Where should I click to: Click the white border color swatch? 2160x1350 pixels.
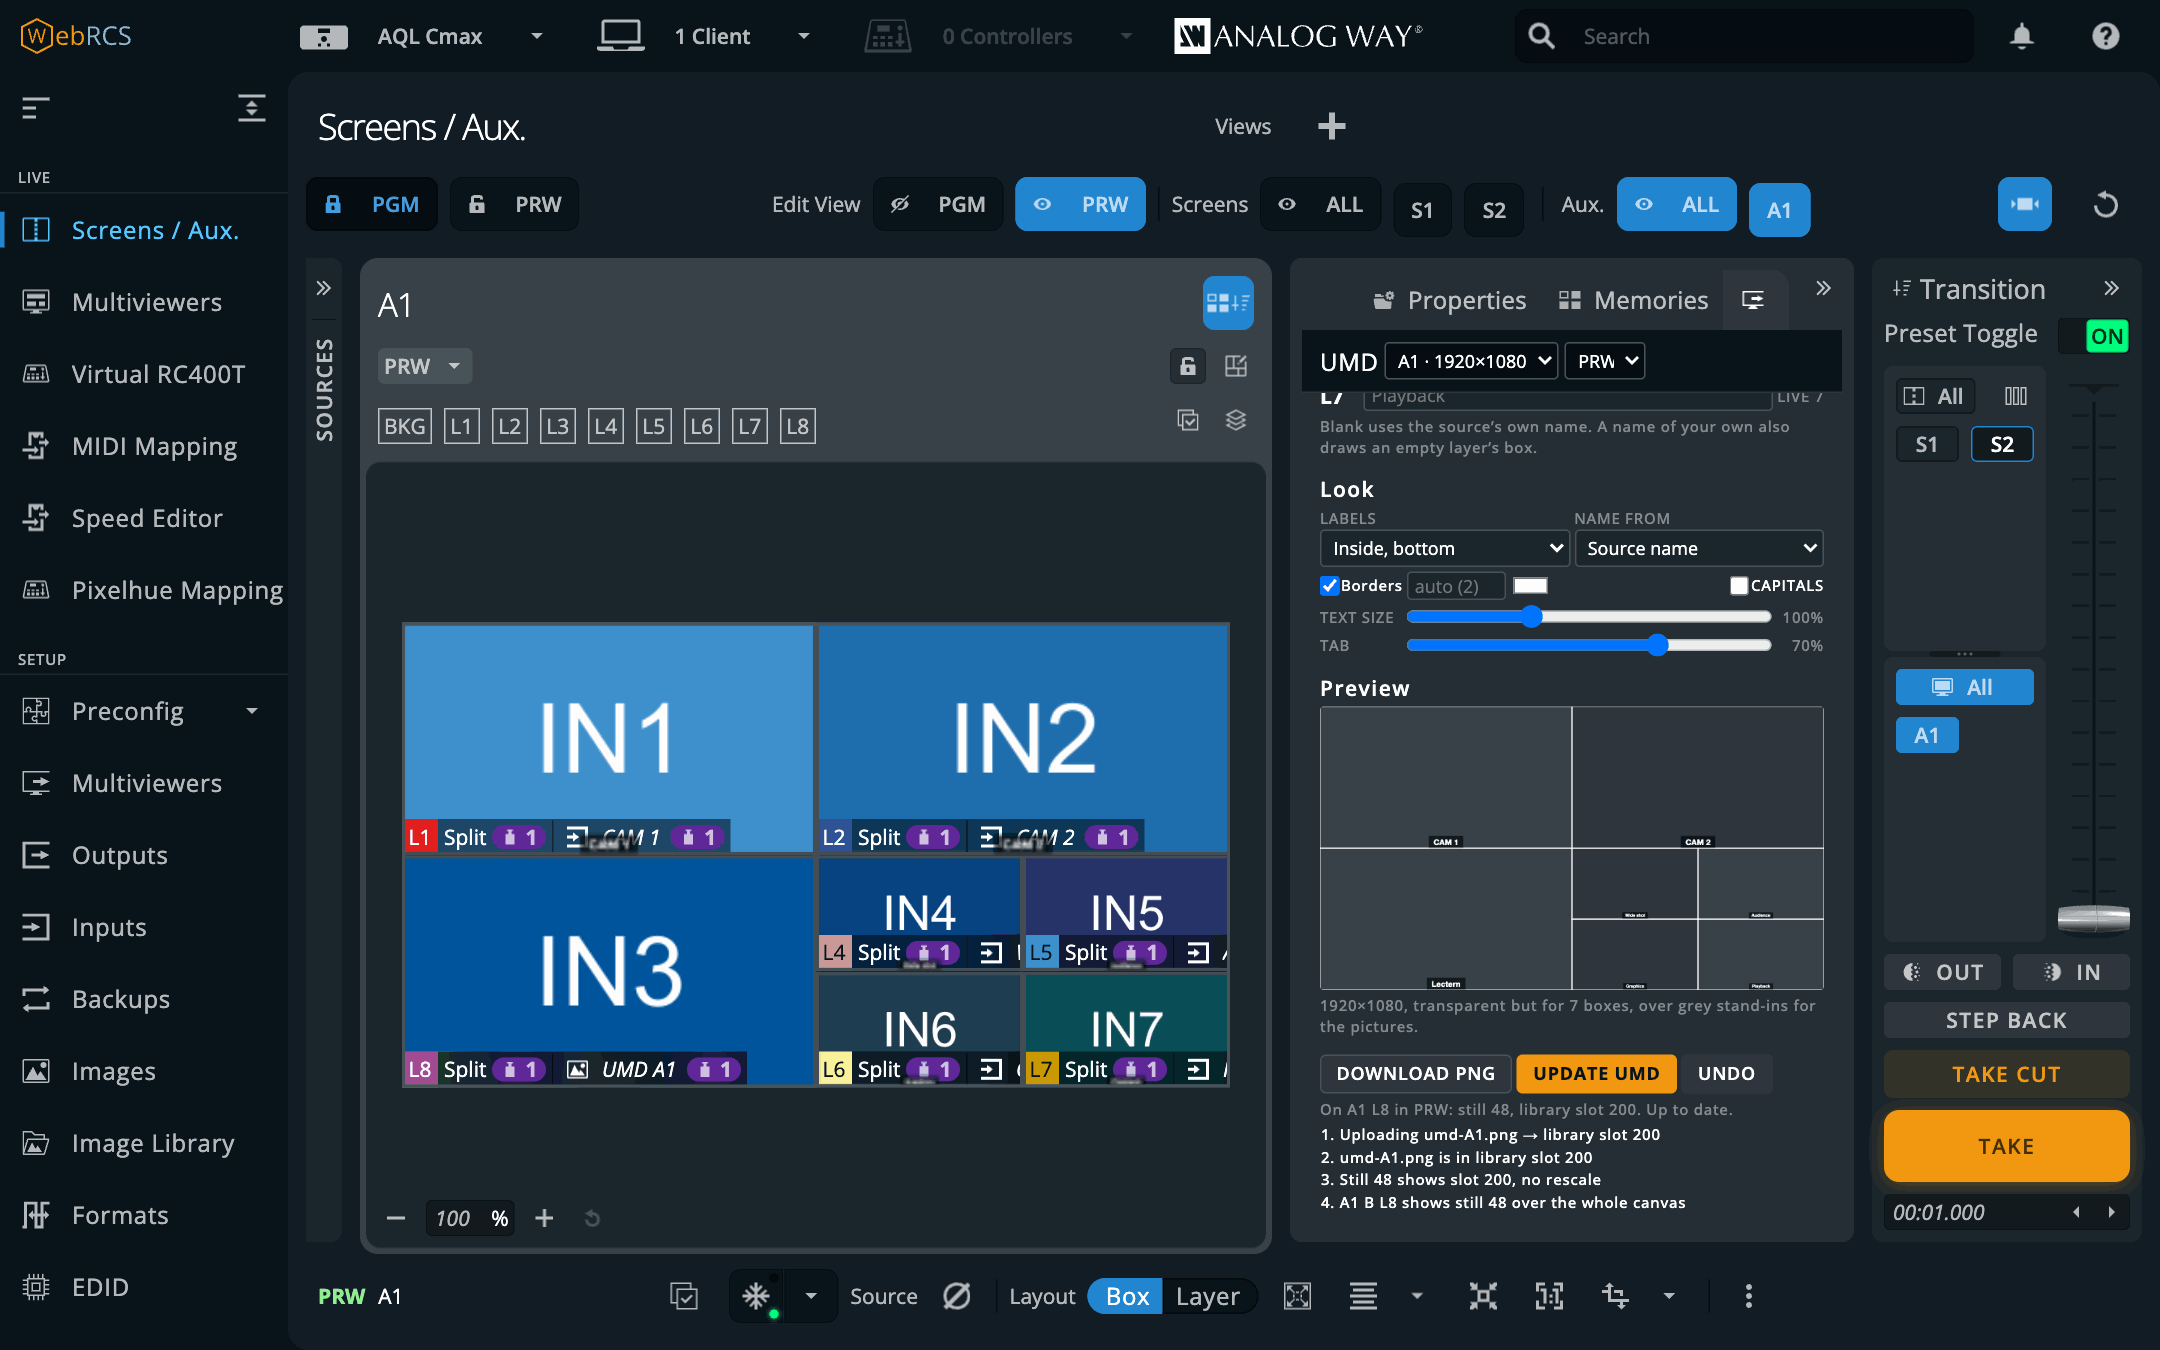coord(1530,586)
